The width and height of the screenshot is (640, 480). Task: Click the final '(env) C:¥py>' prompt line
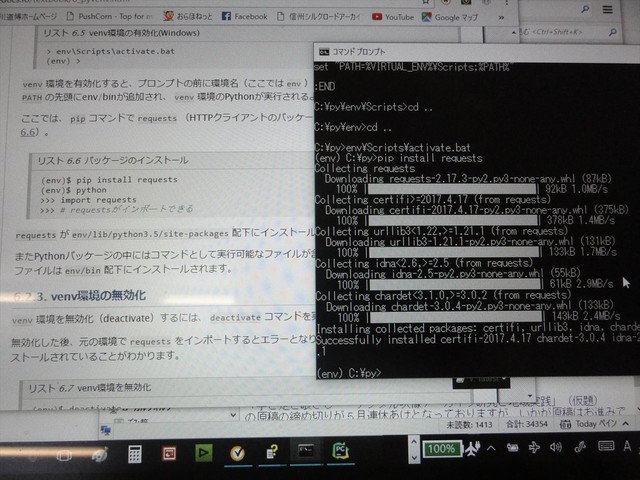[349, 373]
